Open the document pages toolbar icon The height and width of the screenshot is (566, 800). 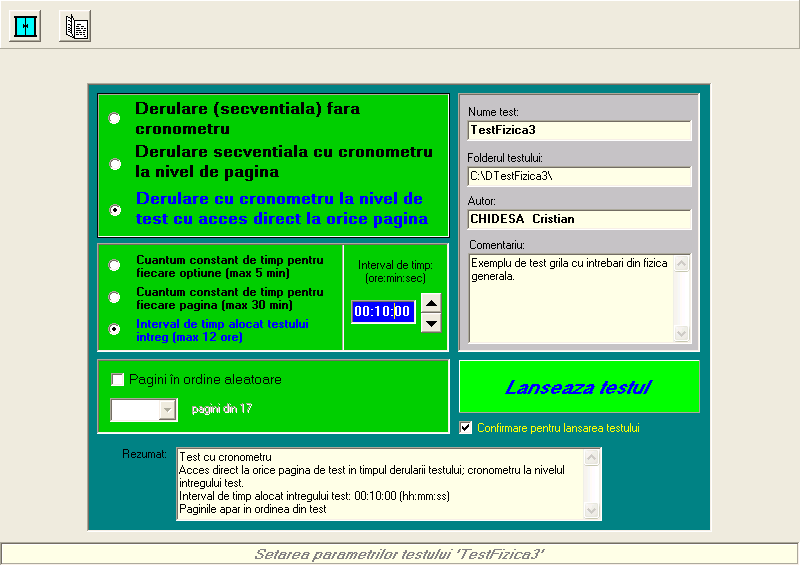[x=75, y=26]
